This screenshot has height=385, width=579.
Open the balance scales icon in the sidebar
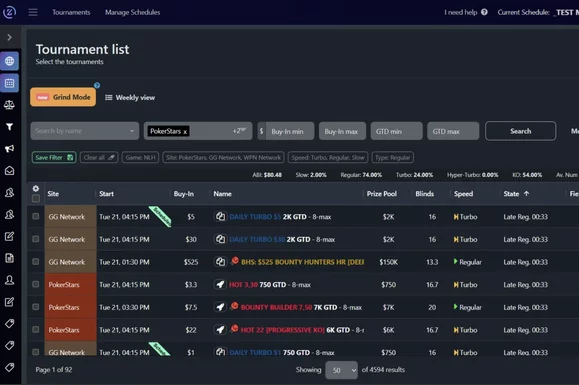(10, 105)
